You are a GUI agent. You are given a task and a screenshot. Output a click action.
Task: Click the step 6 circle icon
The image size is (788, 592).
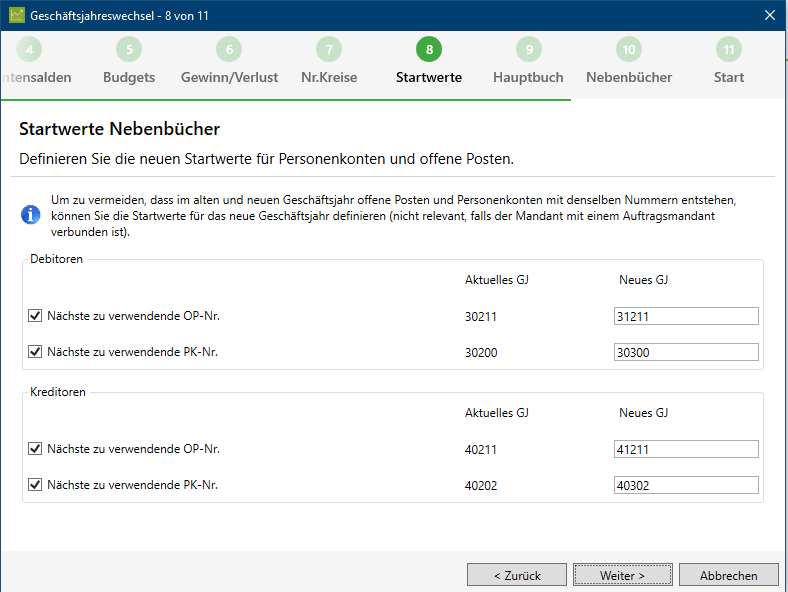tap(229, 49)
